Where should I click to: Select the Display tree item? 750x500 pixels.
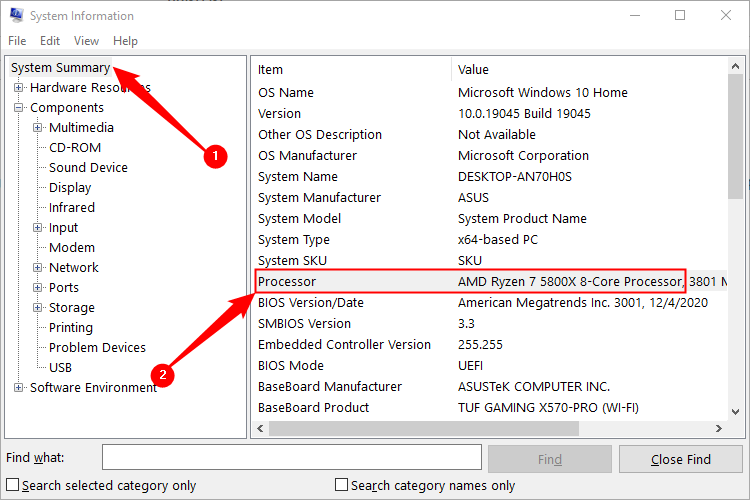click(70, 188)
